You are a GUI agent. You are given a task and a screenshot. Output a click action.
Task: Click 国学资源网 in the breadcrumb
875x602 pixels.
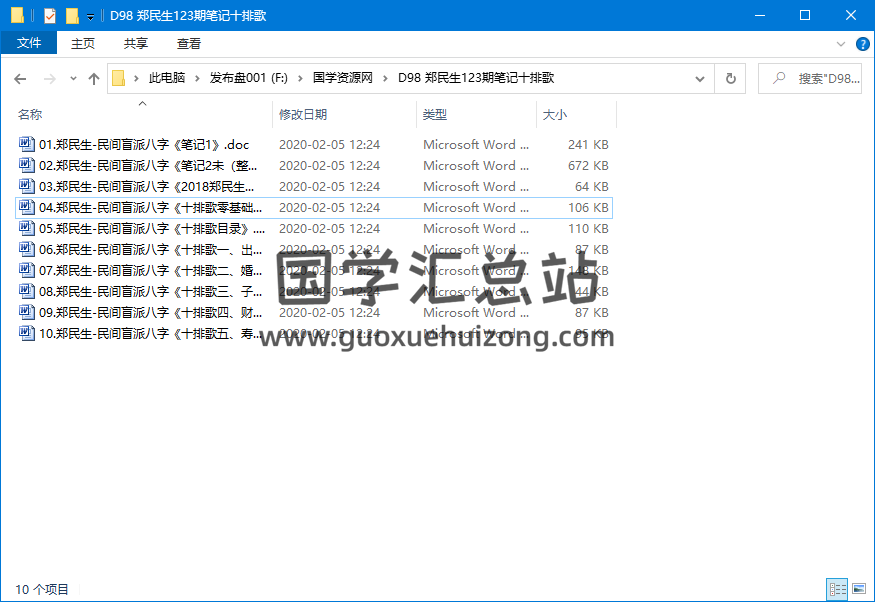pyautogui.click(x=343, y=78)
